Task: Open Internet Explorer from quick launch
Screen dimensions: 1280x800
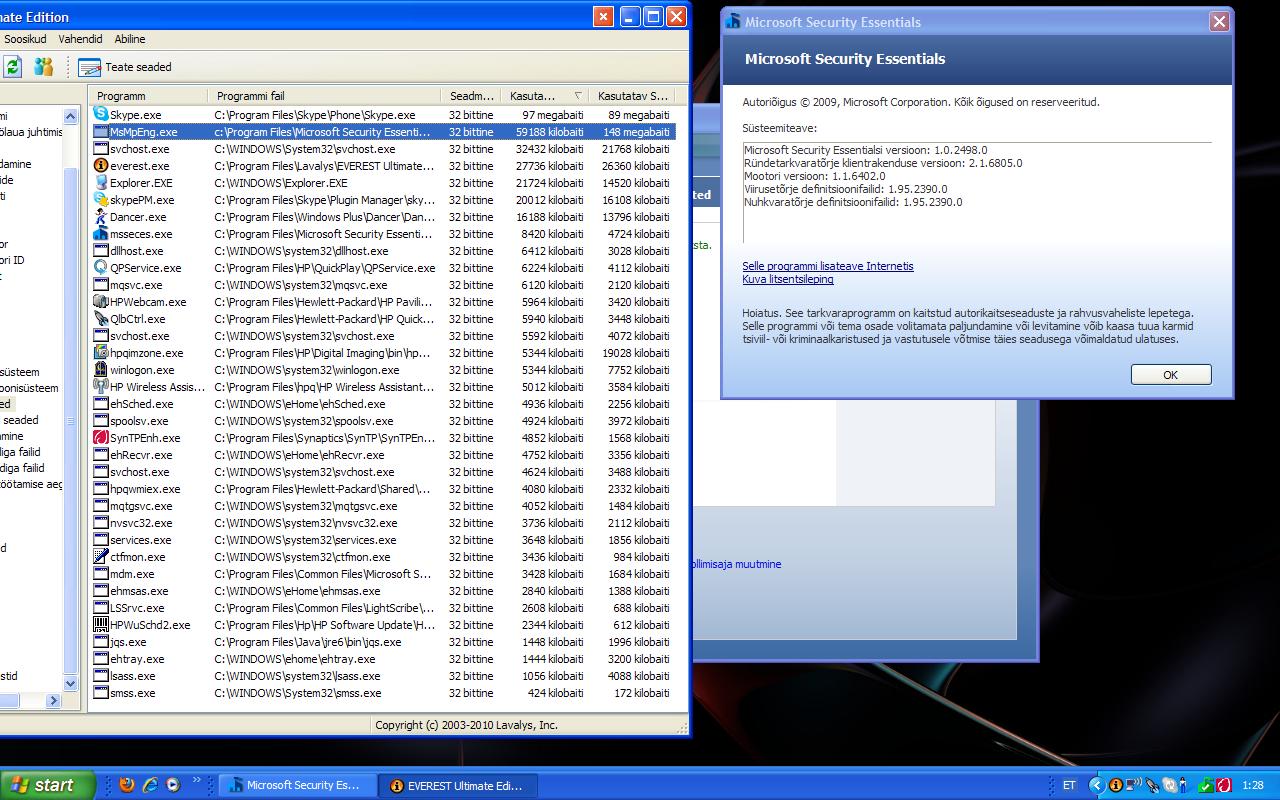Action: [x=150, y=785]
